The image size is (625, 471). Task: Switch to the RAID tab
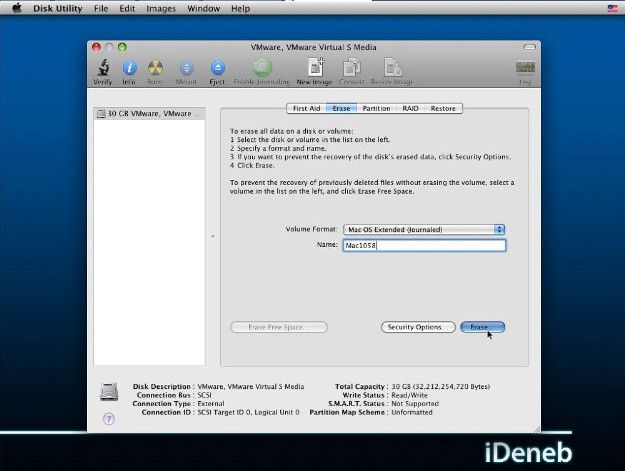tap(410, 108)
